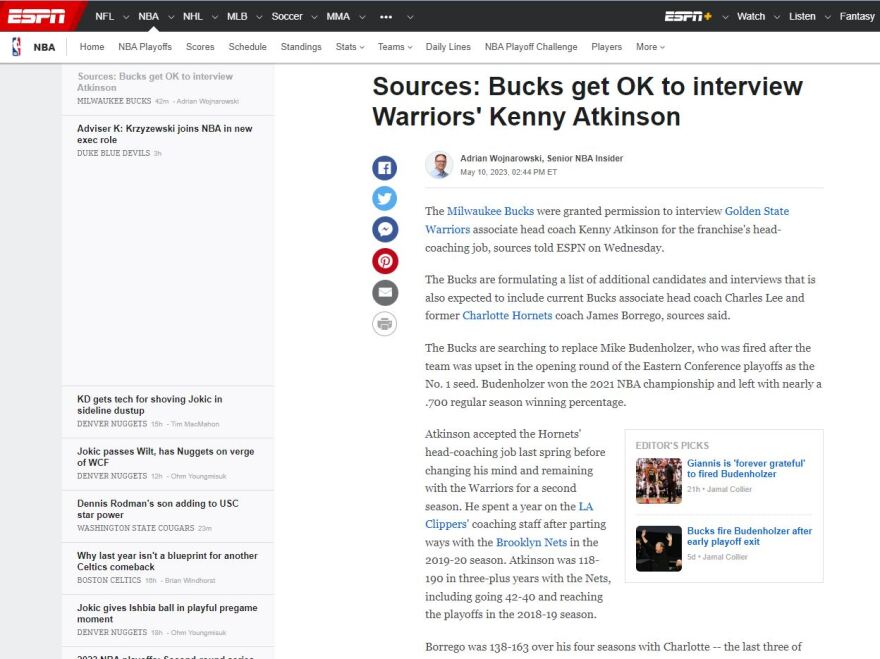Open the ESPN+ logo link
The image size is (880, 659).
pos(688,16)
